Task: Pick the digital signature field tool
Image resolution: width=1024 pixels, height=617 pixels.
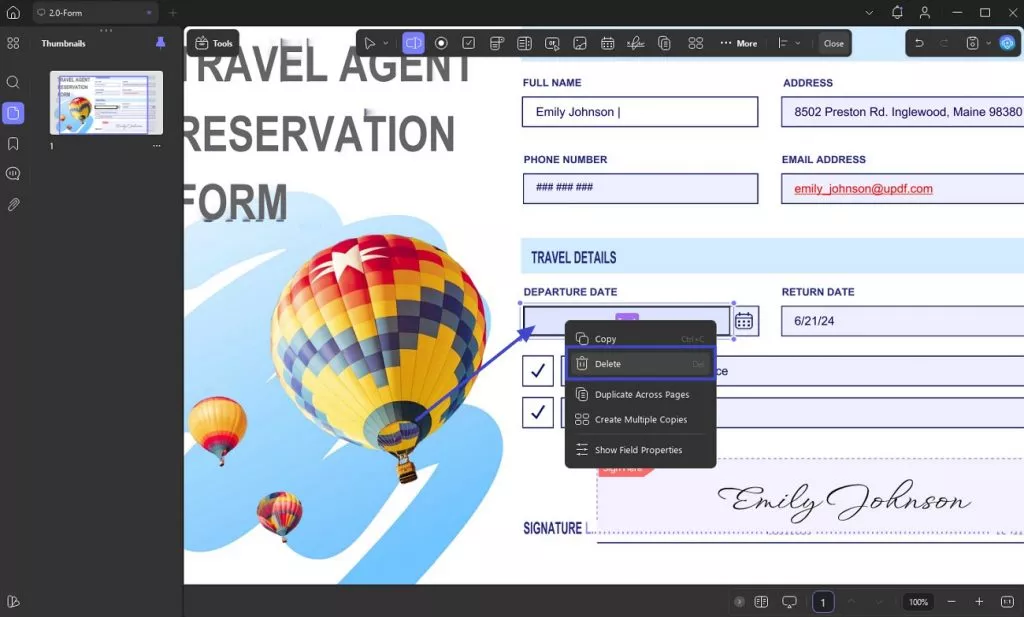Action: click(x=635, y=43)
